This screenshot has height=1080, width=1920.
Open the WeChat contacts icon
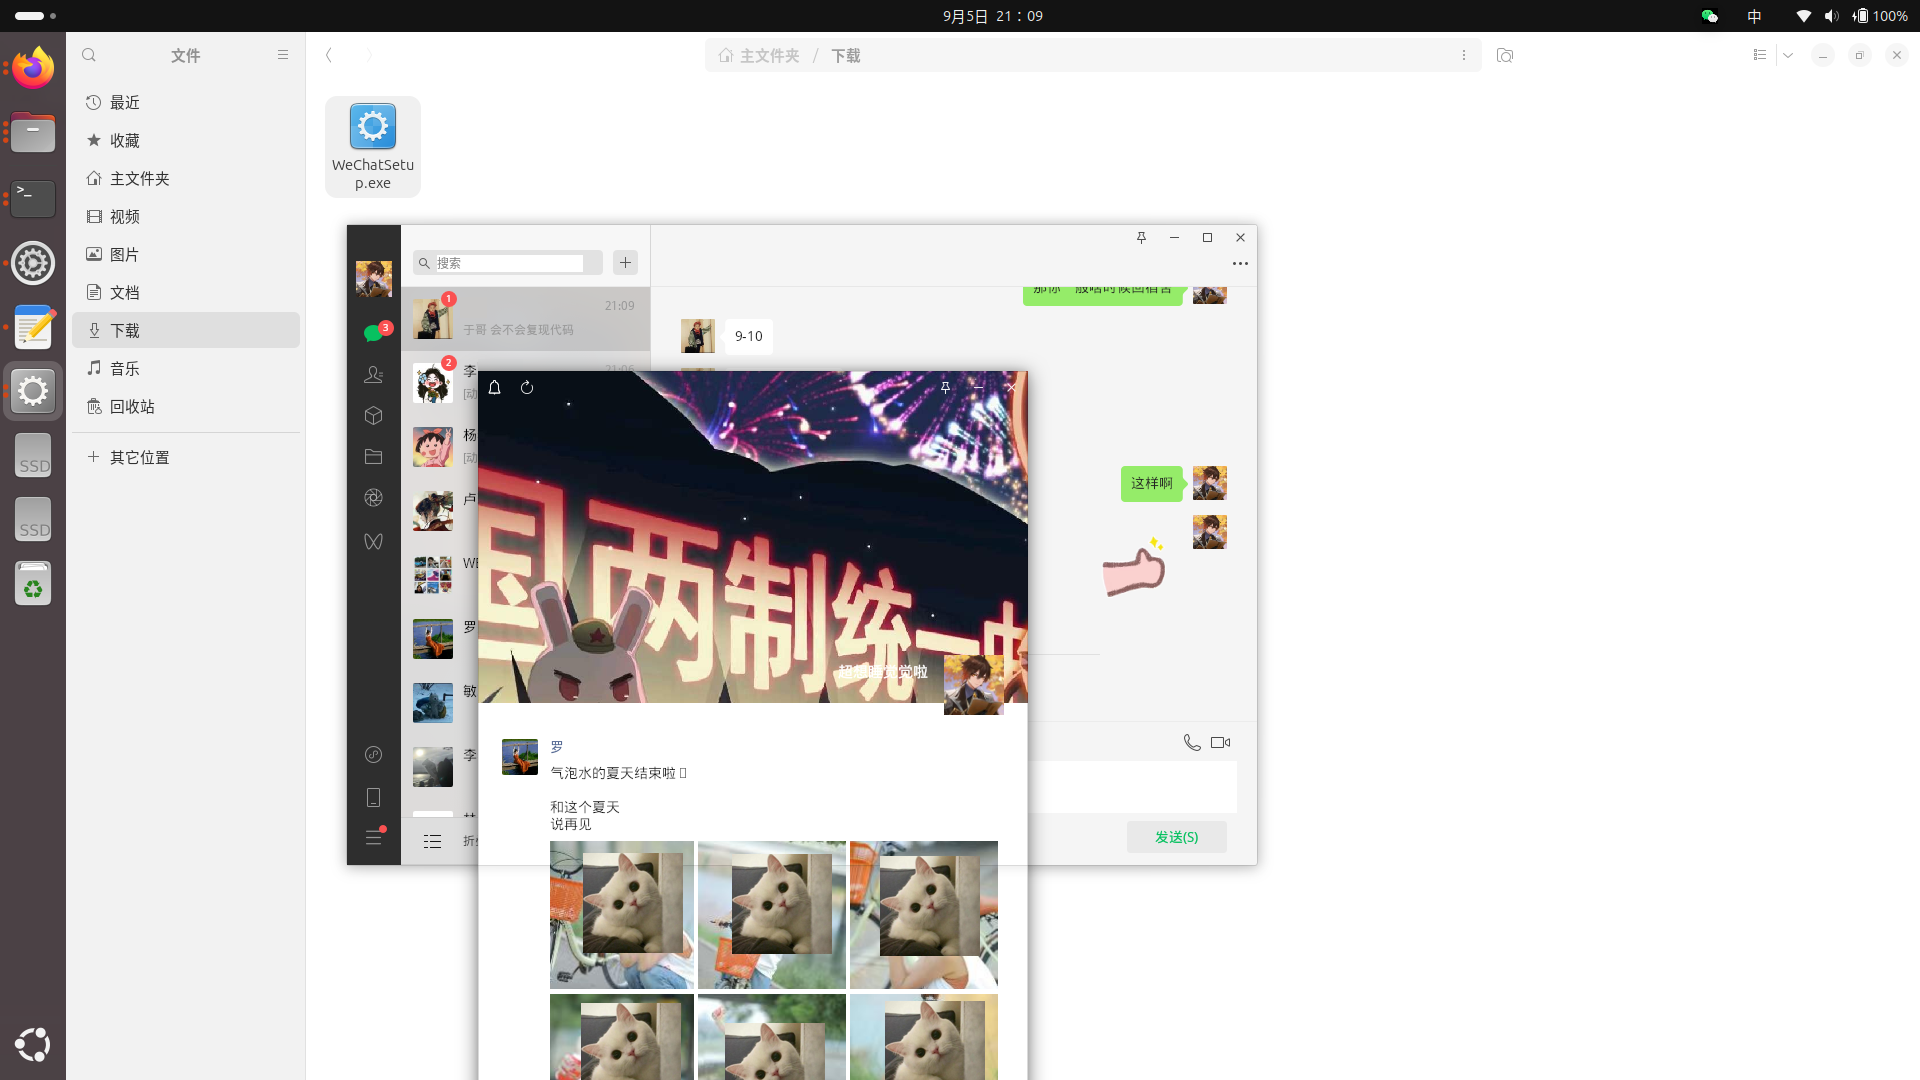coord(374,375)
